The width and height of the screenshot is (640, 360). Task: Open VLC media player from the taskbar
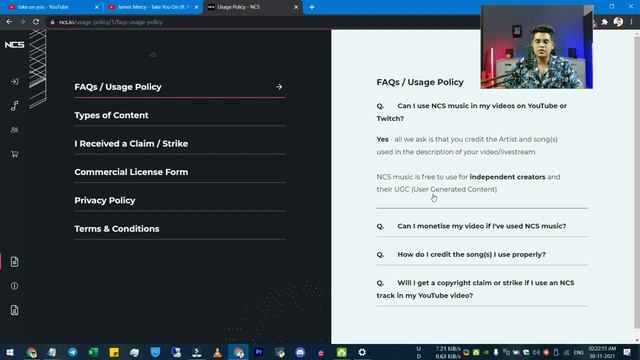(x=218, y=352)
